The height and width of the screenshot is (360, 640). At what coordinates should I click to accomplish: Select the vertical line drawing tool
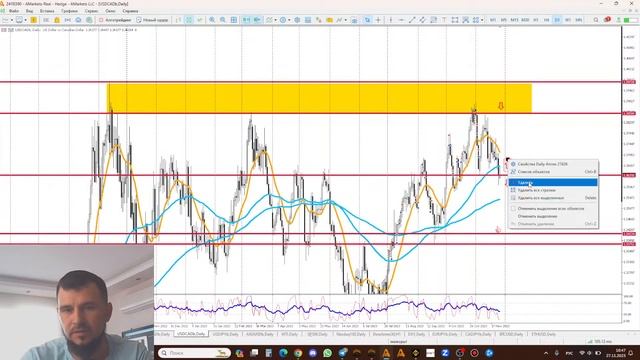(391, 20)
